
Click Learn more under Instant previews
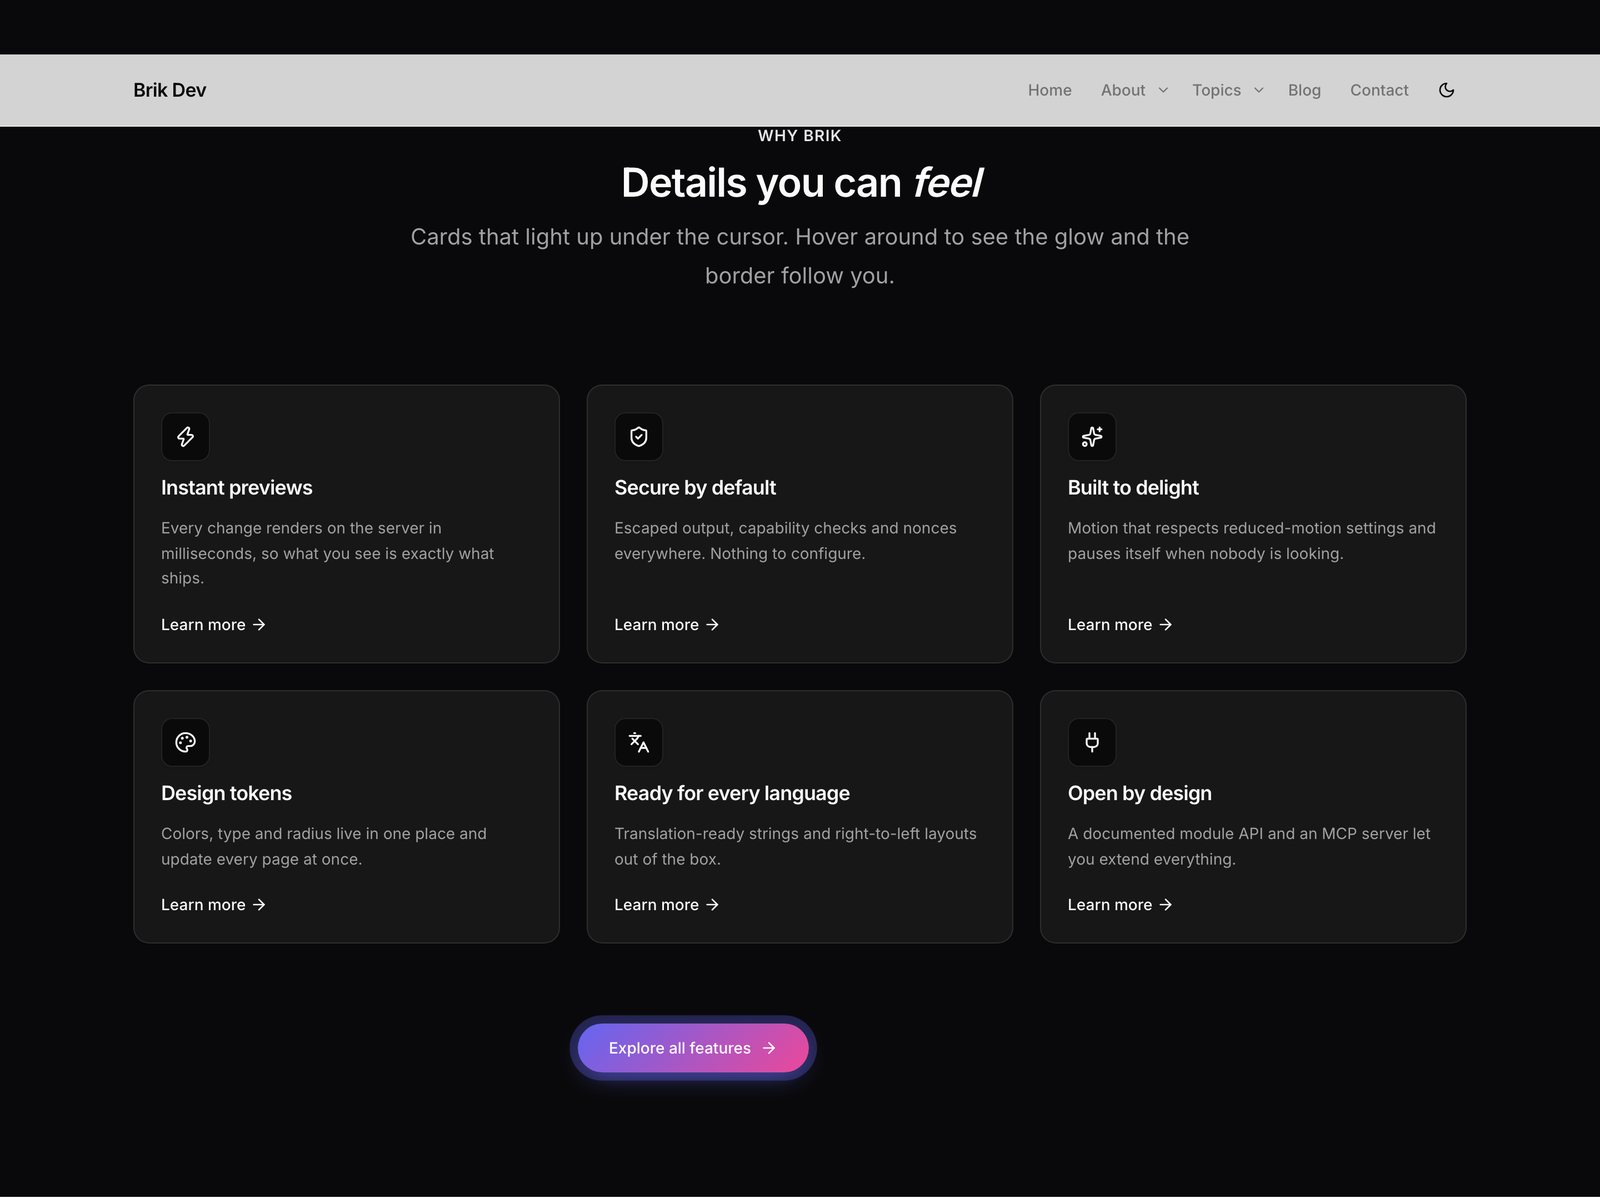[213, 624]
